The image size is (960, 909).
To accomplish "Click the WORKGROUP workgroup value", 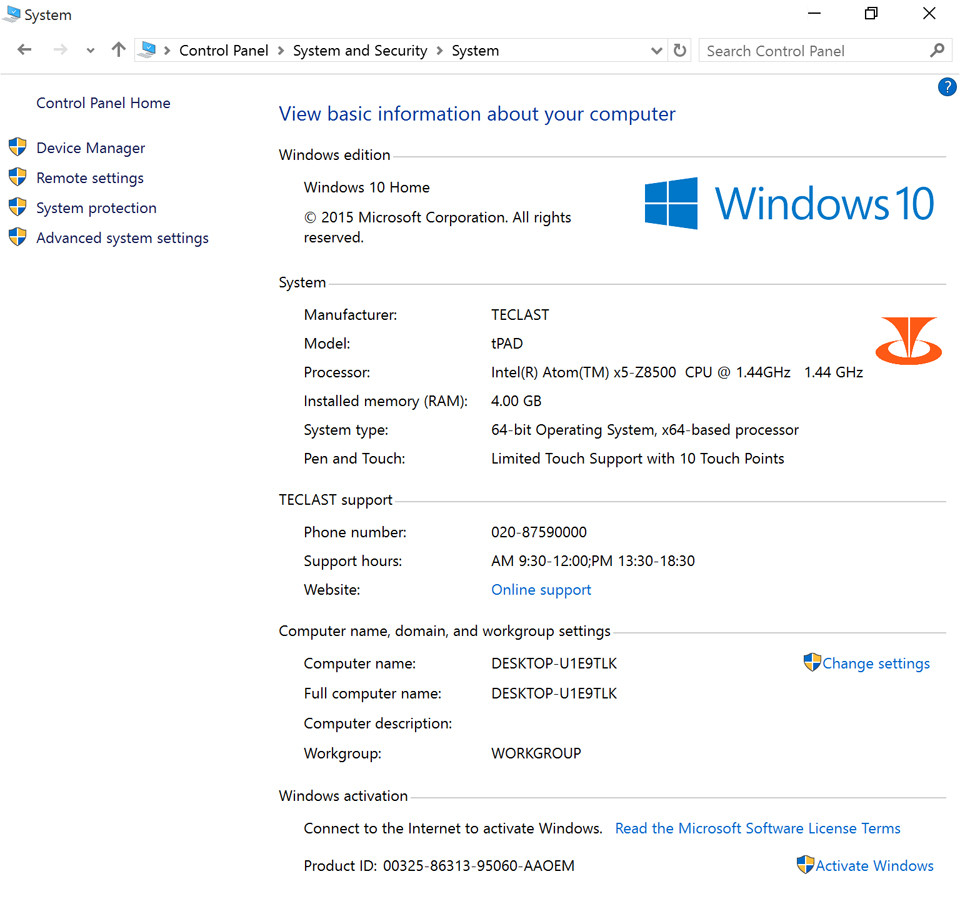I will click(x=536, y=754).
